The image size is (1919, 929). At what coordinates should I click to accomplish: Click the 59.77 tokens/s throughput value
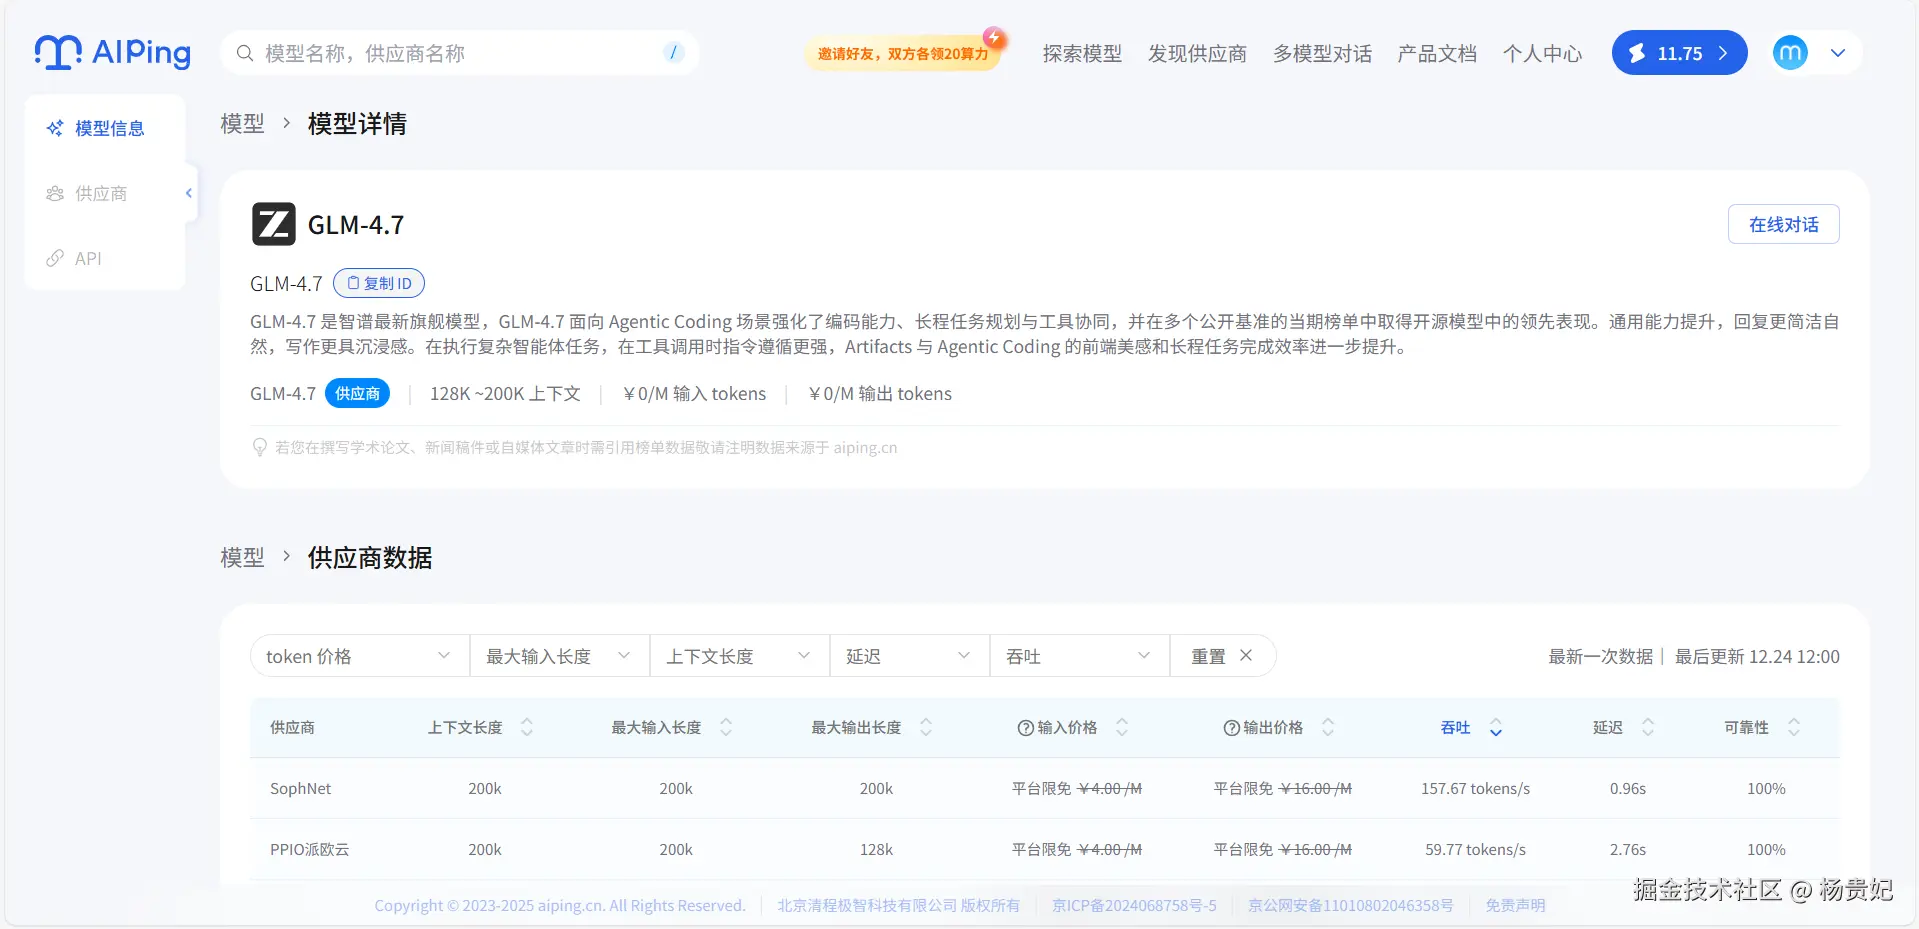[1475, 849]
